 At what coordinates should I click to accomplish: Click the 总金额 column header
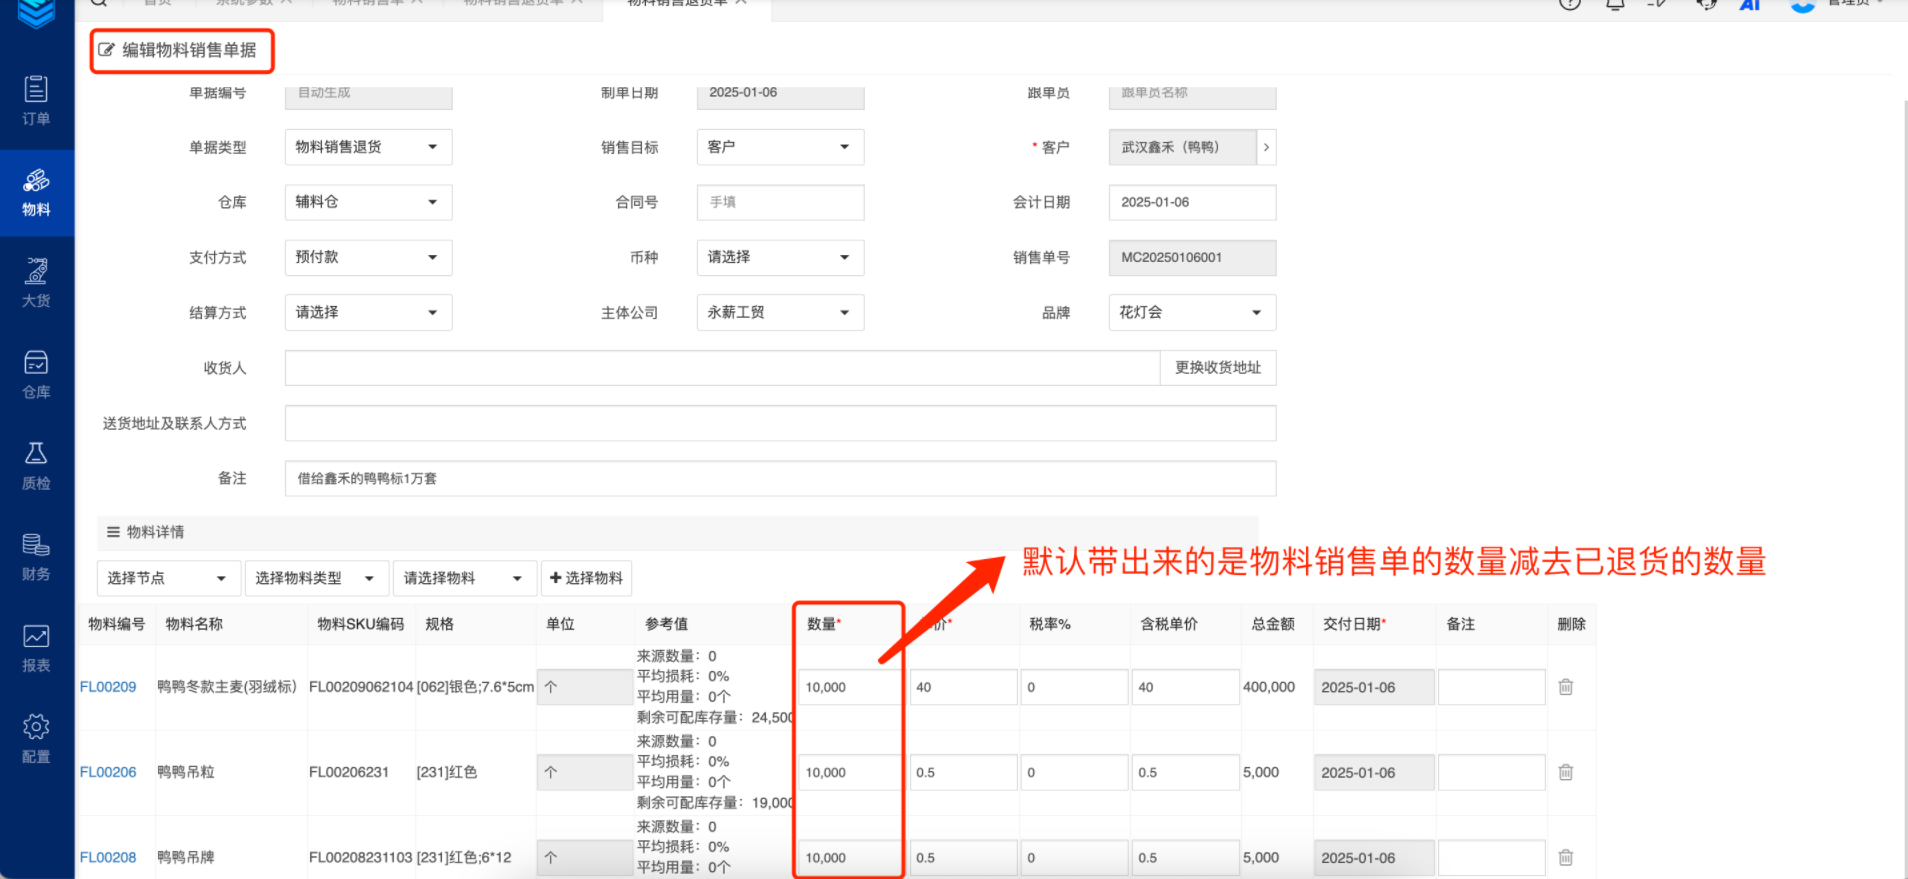(1273, 624)
